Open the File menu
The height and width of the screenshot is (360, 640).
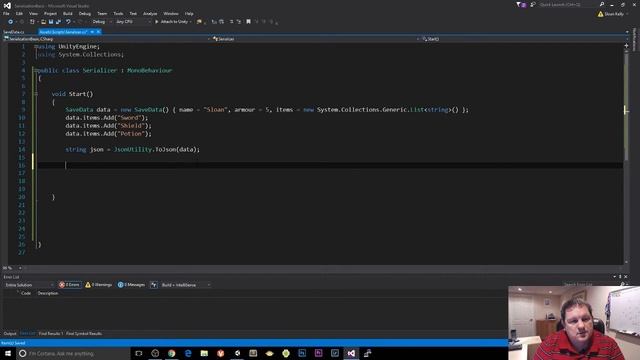click(6, 13)
